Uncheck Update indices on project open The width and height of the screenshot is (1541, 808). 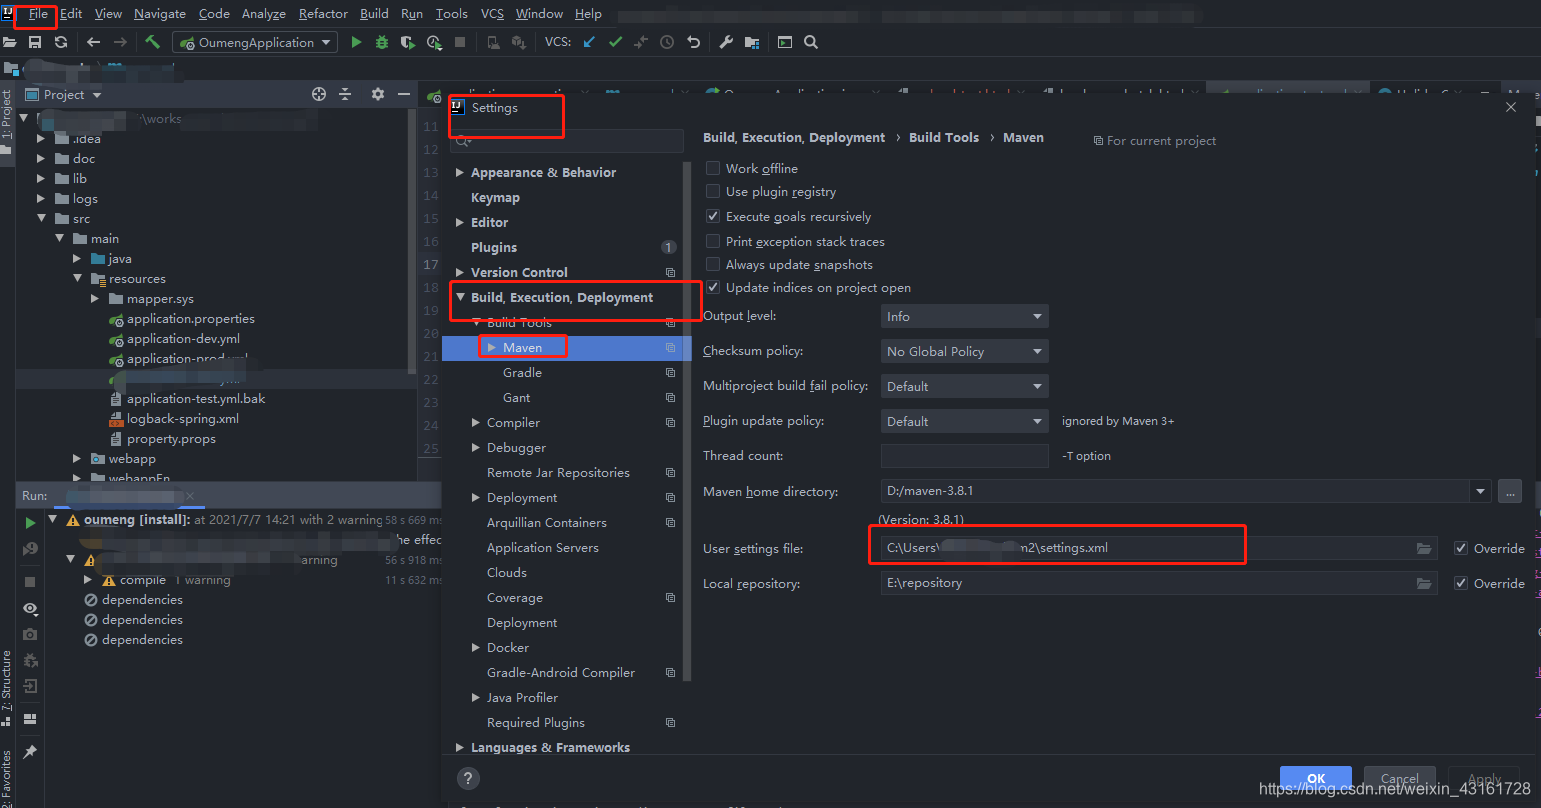[713, 287]
